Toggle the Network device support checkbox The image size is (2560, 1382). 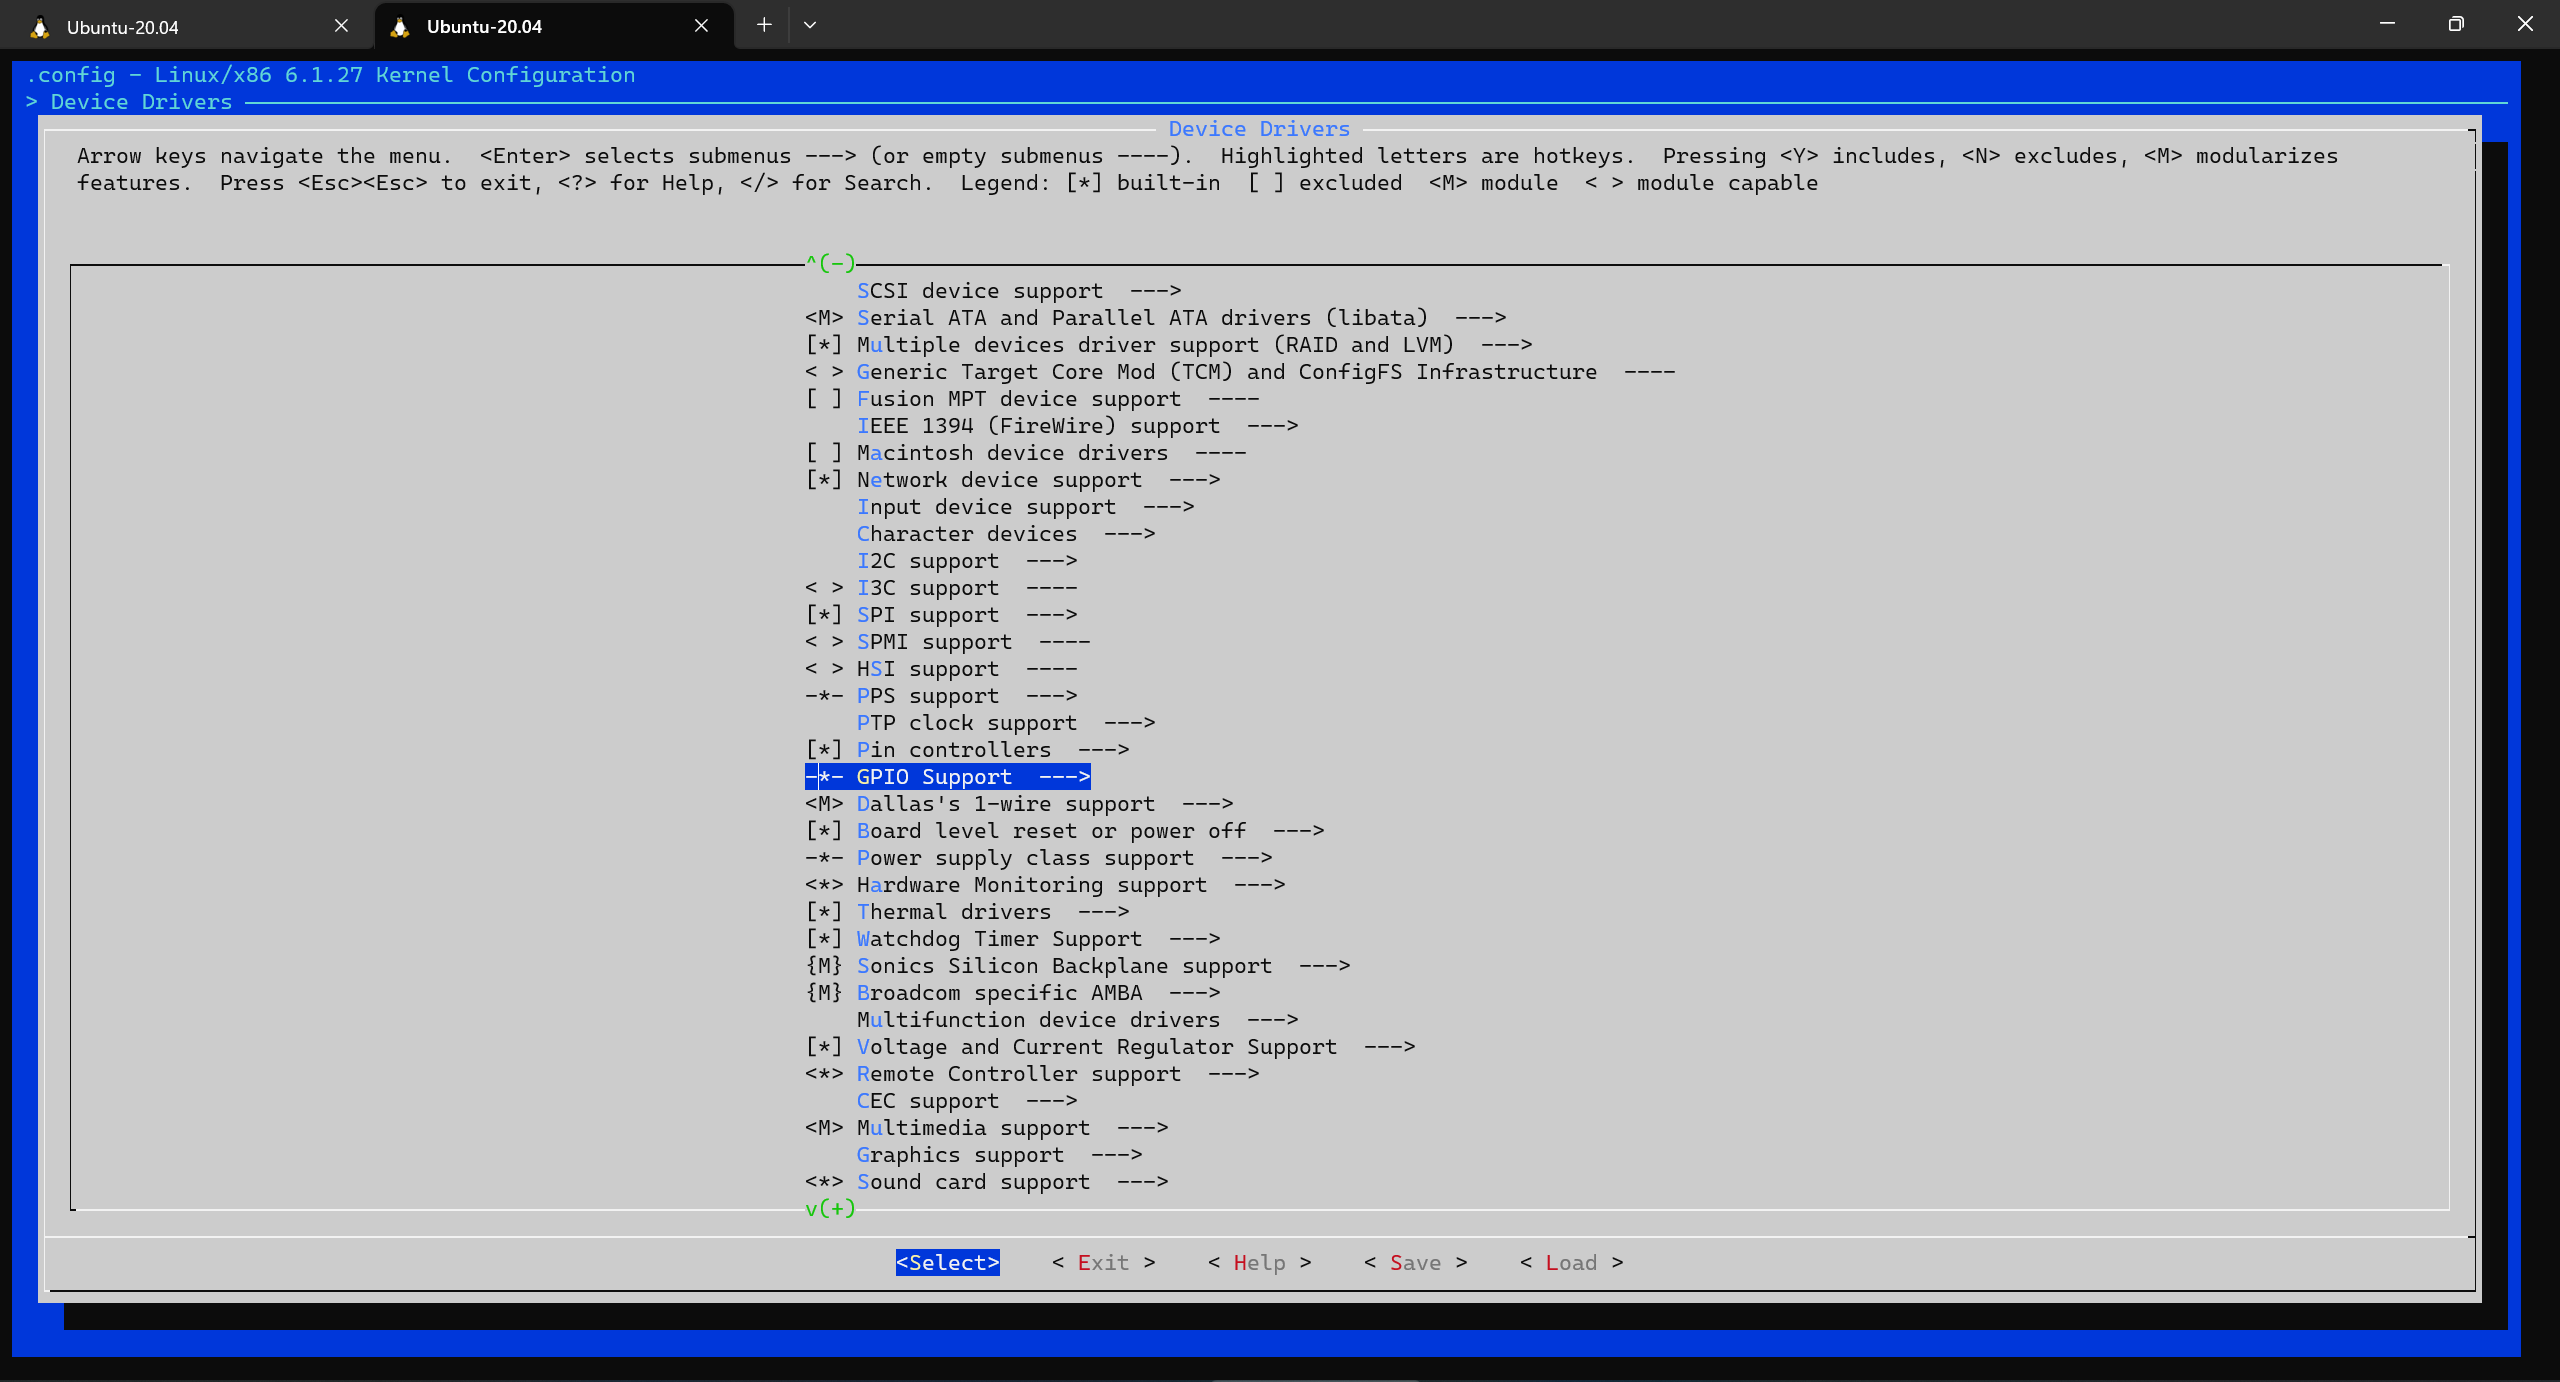click(x=822, y=479)
